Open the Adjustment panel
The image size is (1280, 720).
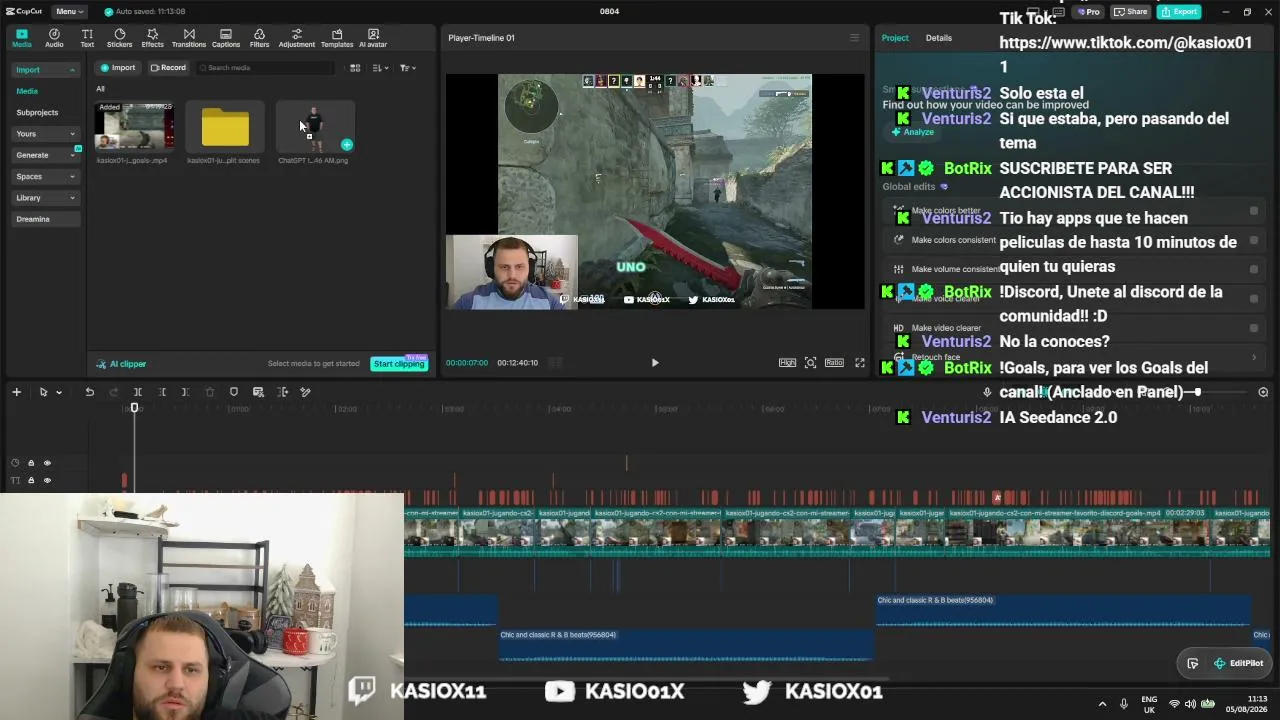pyautogui.click(x=296, y=38)
